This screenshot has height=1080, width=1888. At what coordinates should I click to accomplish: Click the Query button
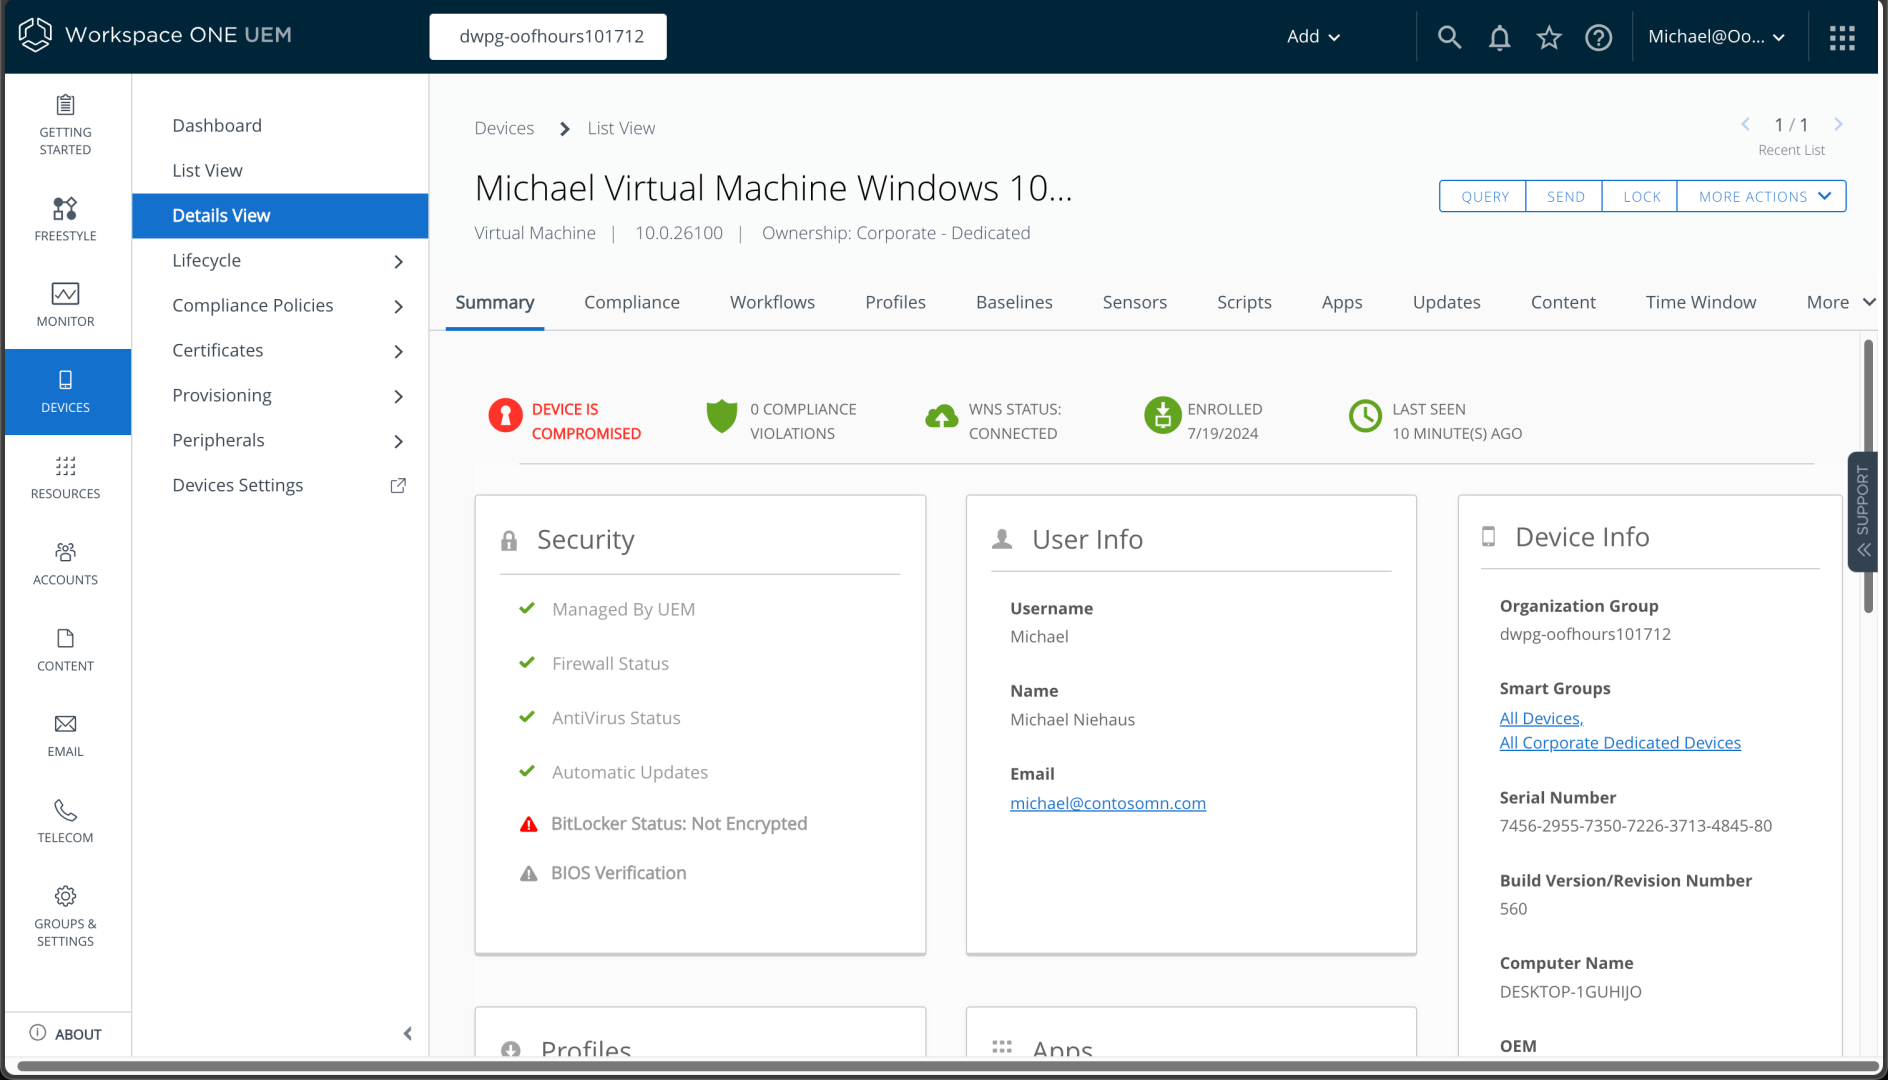[1484, 197]
